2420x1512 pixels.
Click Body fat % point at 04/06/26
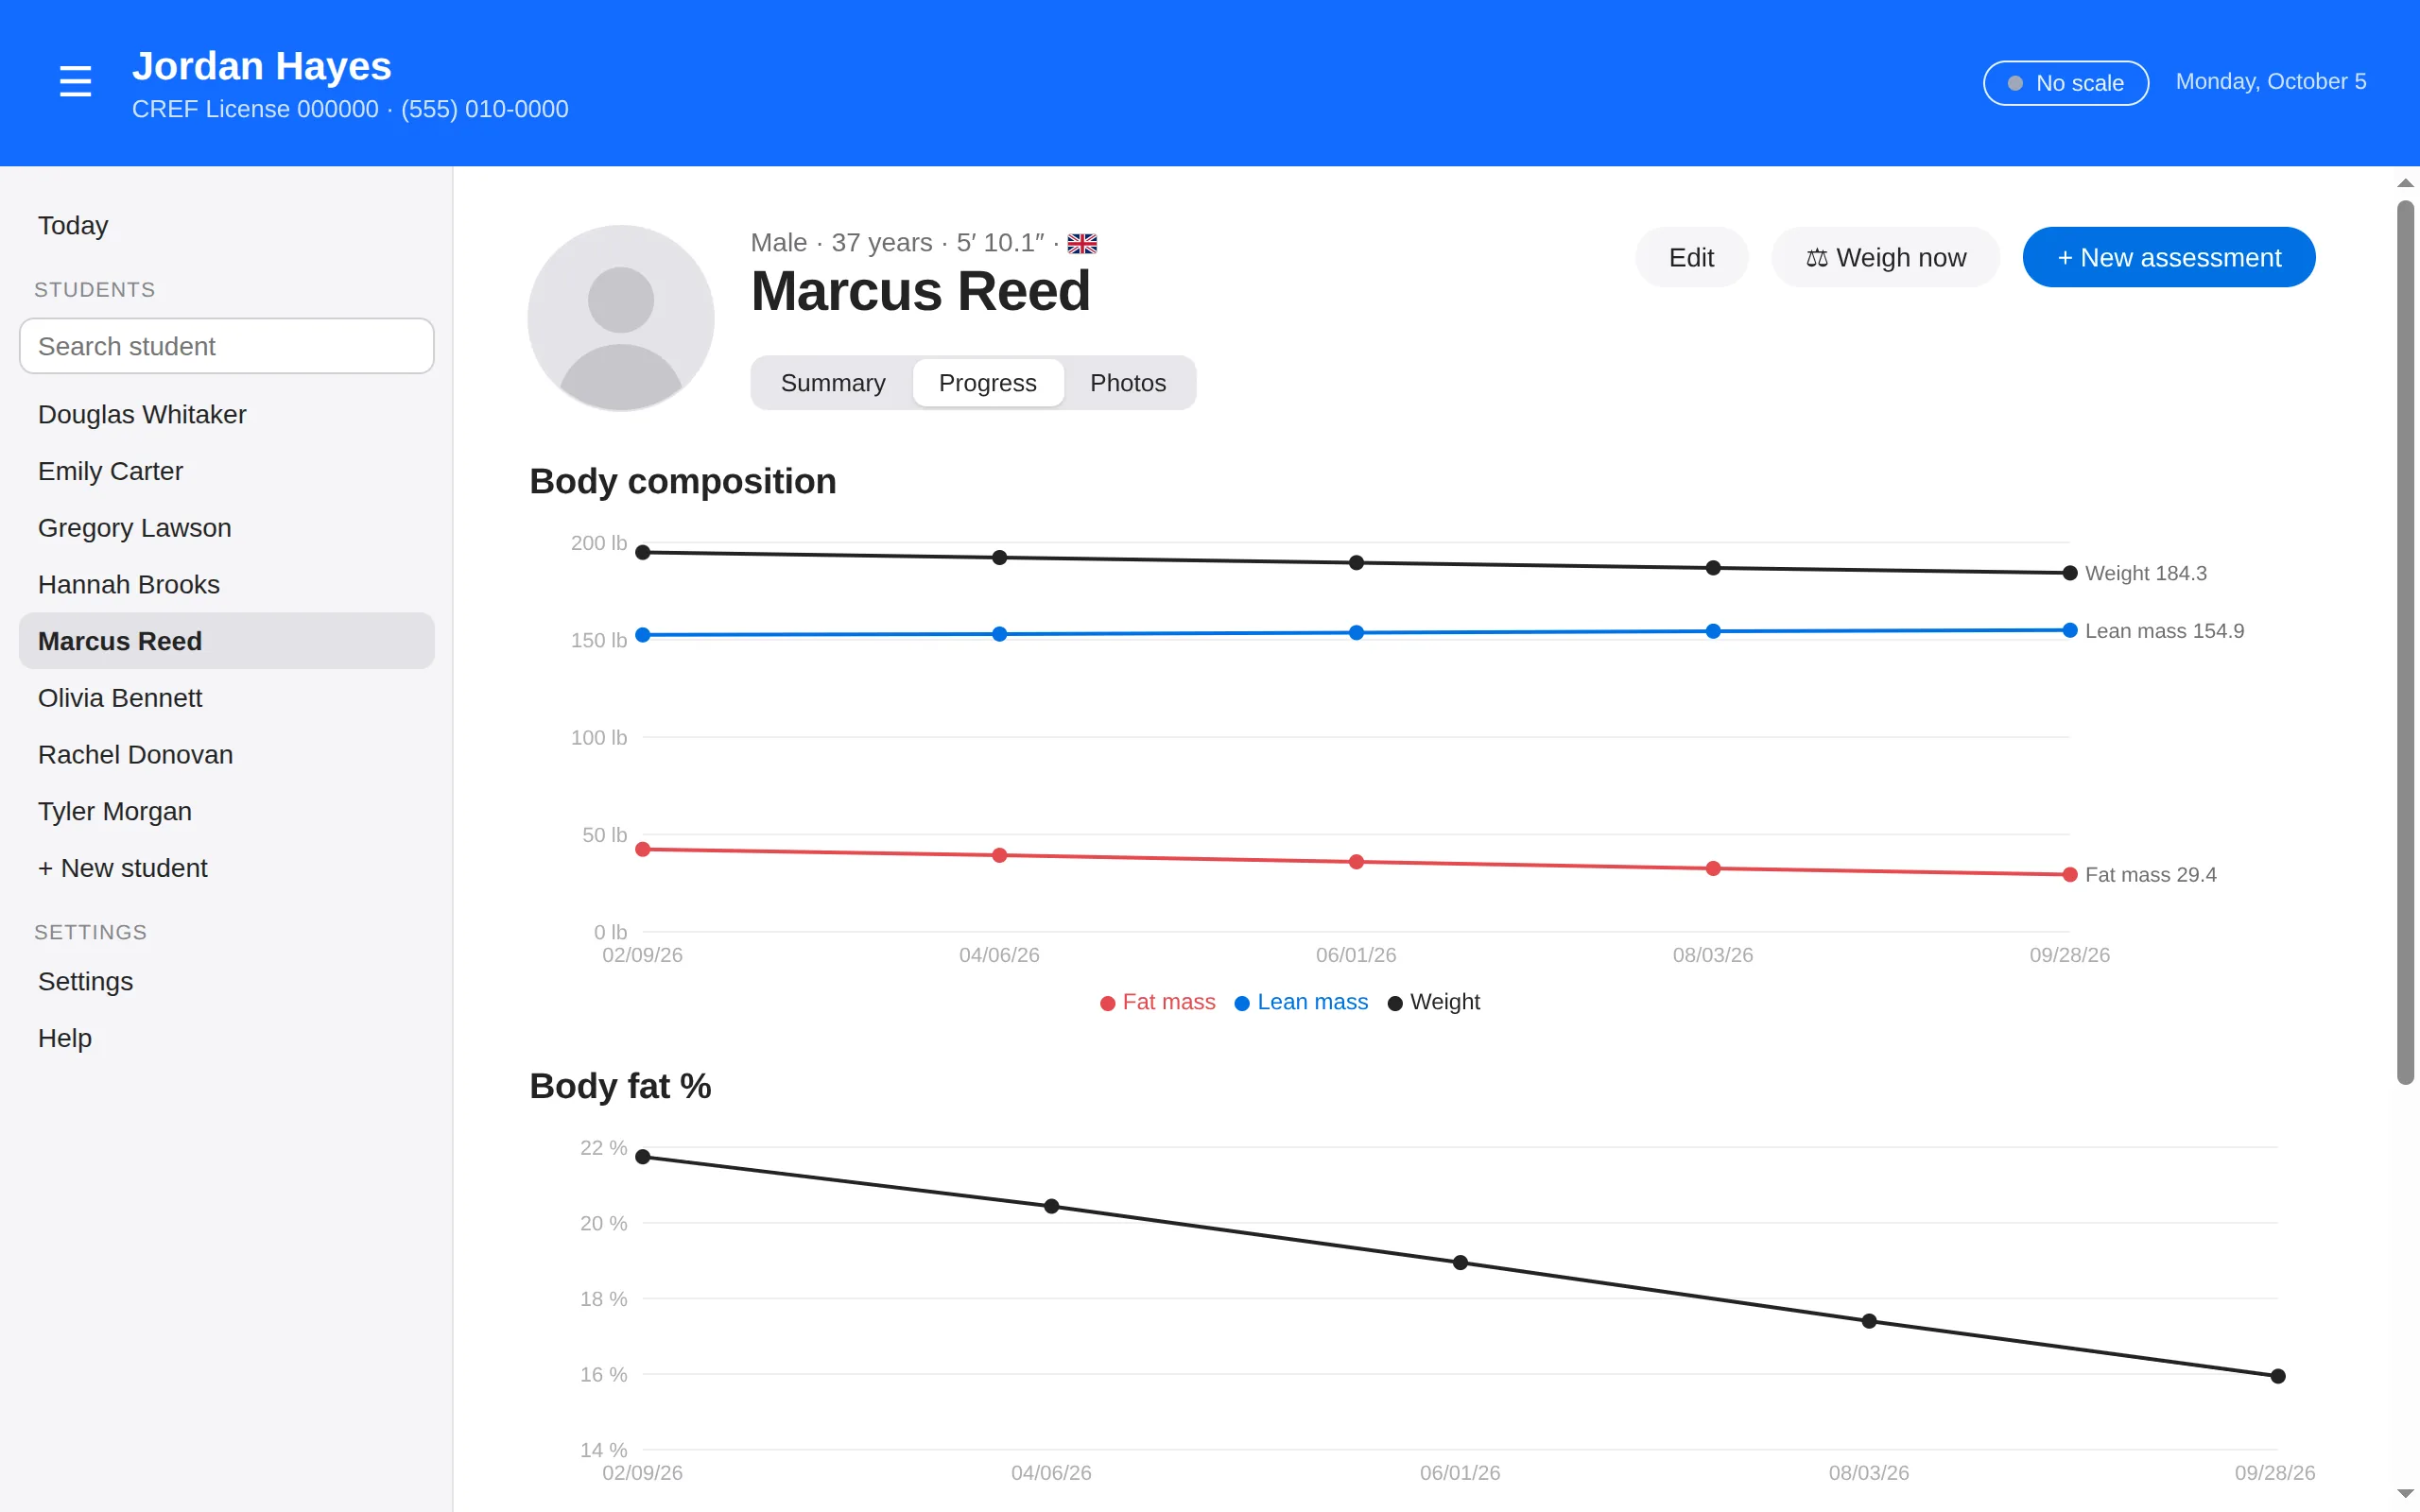pyautogui.click(x=1051, y=1206)
